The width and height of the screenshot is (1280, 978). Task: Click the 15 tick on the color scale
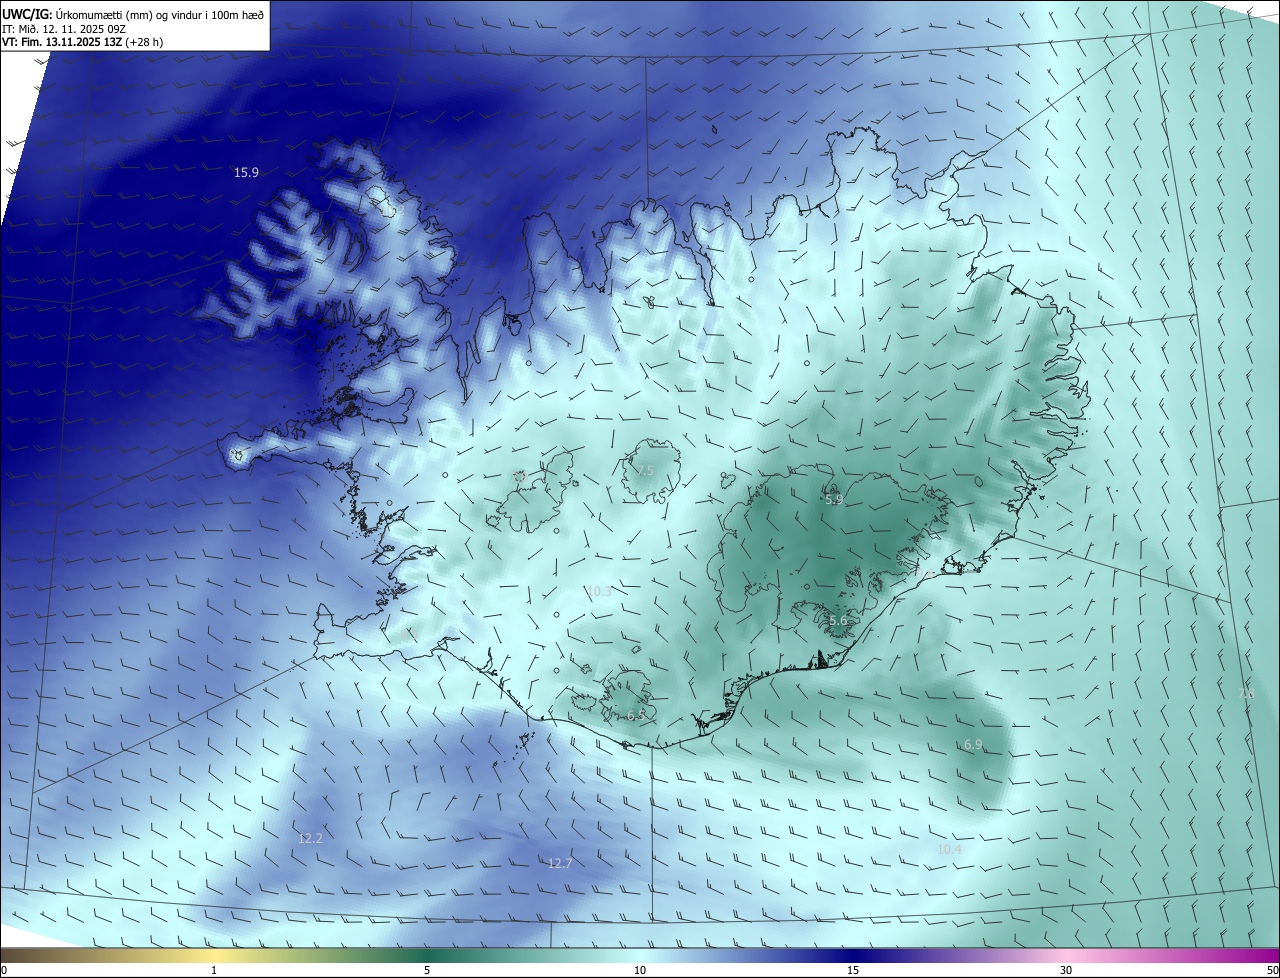pyautogui.click(x=853, y=970)
